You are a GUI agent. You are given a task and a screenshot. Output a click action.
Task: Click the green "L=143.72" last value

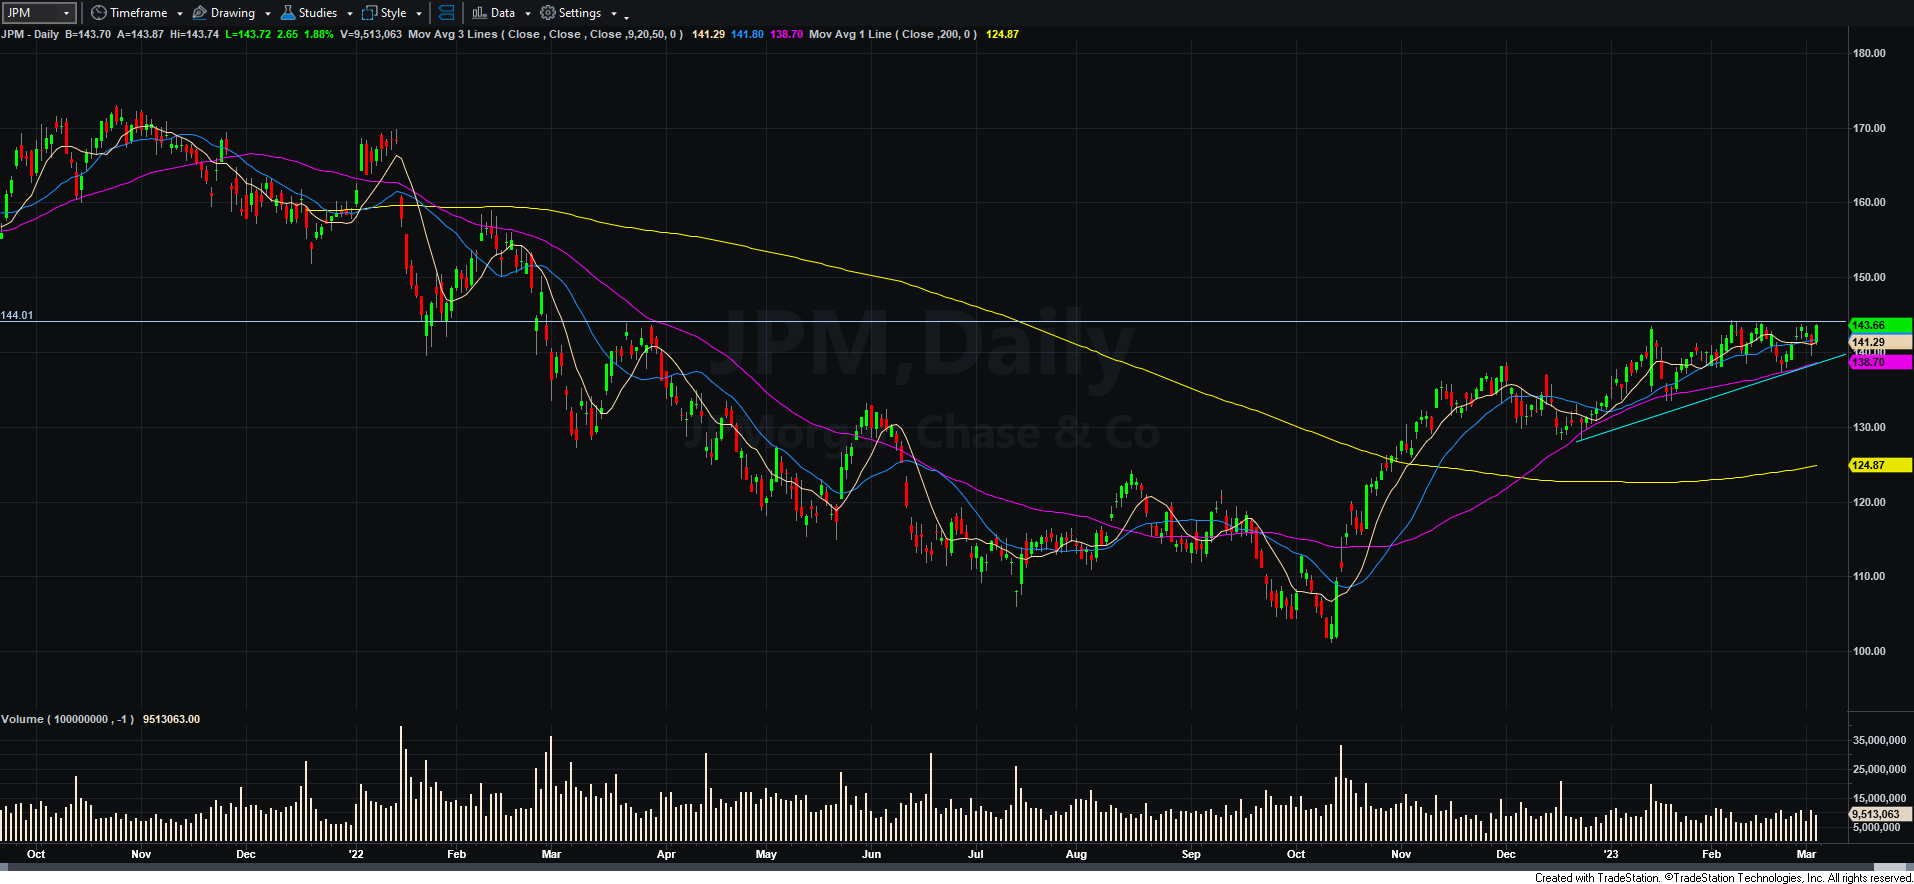click(247, 34)
